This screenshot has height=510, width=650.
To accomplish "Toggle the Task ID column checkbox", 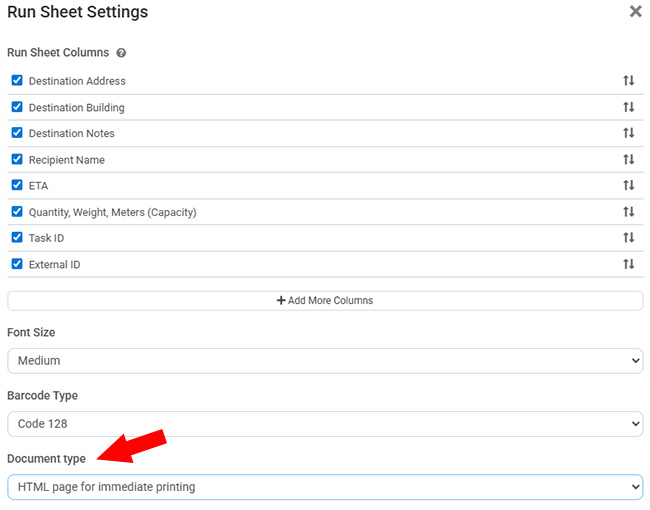I will (17, 238).
